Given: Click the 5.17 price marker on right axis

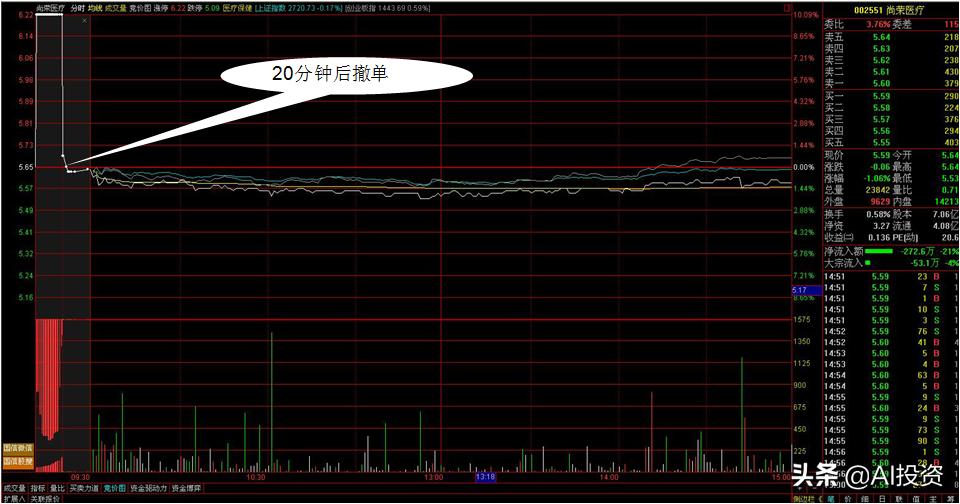Looking at the screenshot, I should [x=806, y=290].
